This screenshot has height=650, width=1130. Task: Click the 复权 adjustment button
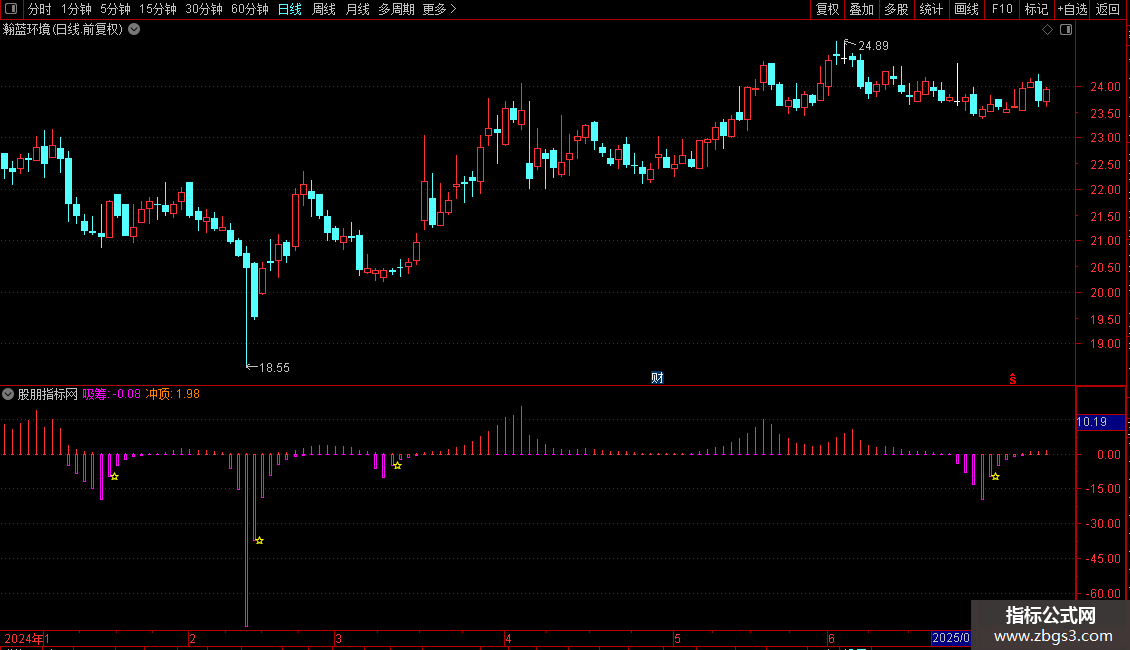827,9
